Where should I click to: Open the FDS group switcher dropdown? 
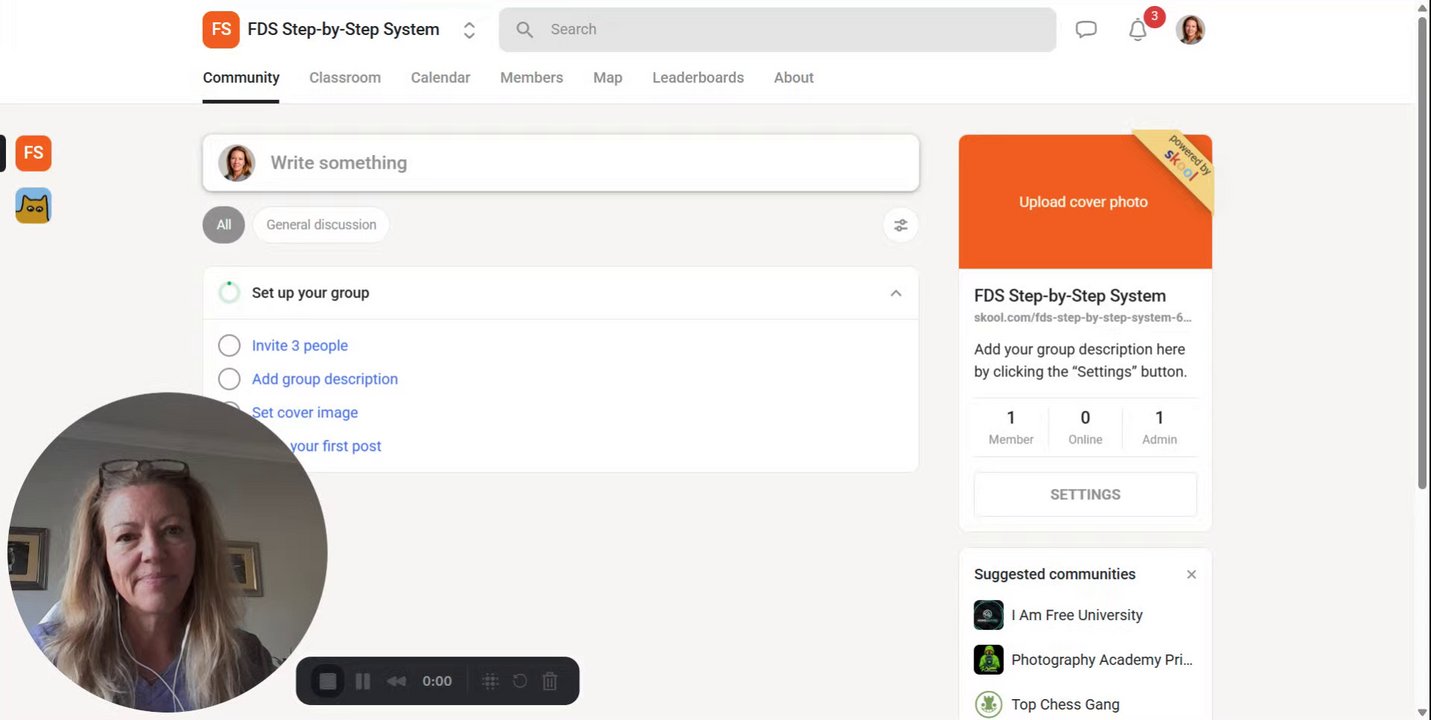tap(469, 30)
